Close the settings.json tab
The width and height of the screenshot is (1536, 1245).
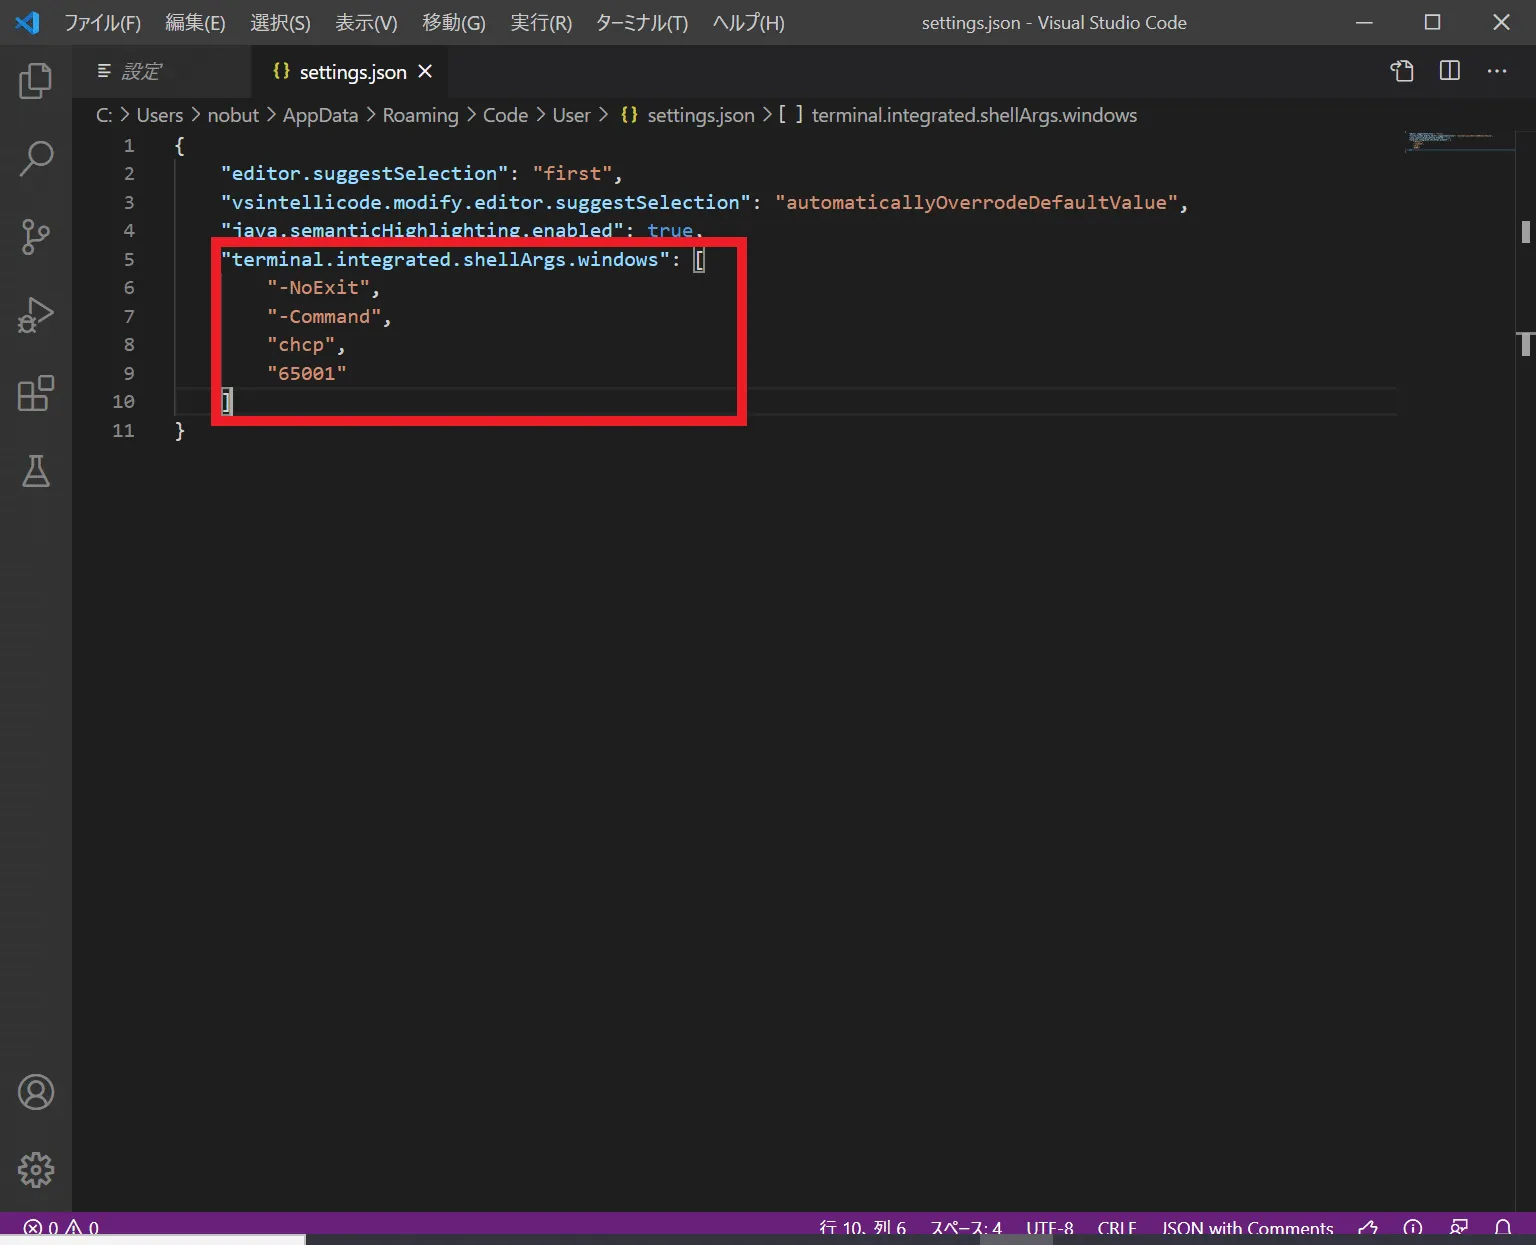425,71
